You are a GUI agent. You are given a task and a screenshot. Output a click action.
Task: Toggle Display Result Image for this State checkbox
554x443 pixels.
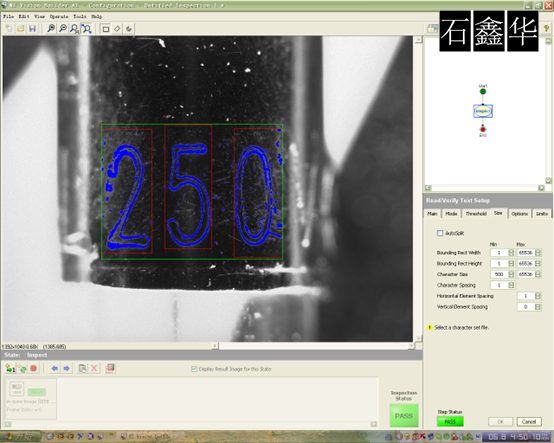pyautogui.click(x=194, y=369)
